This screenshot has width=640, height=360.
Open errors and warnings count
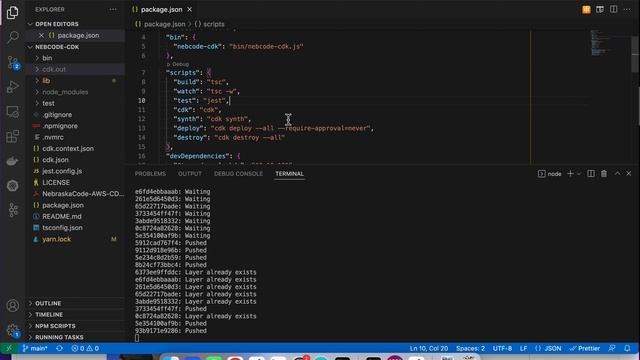[x=85, y=348]
